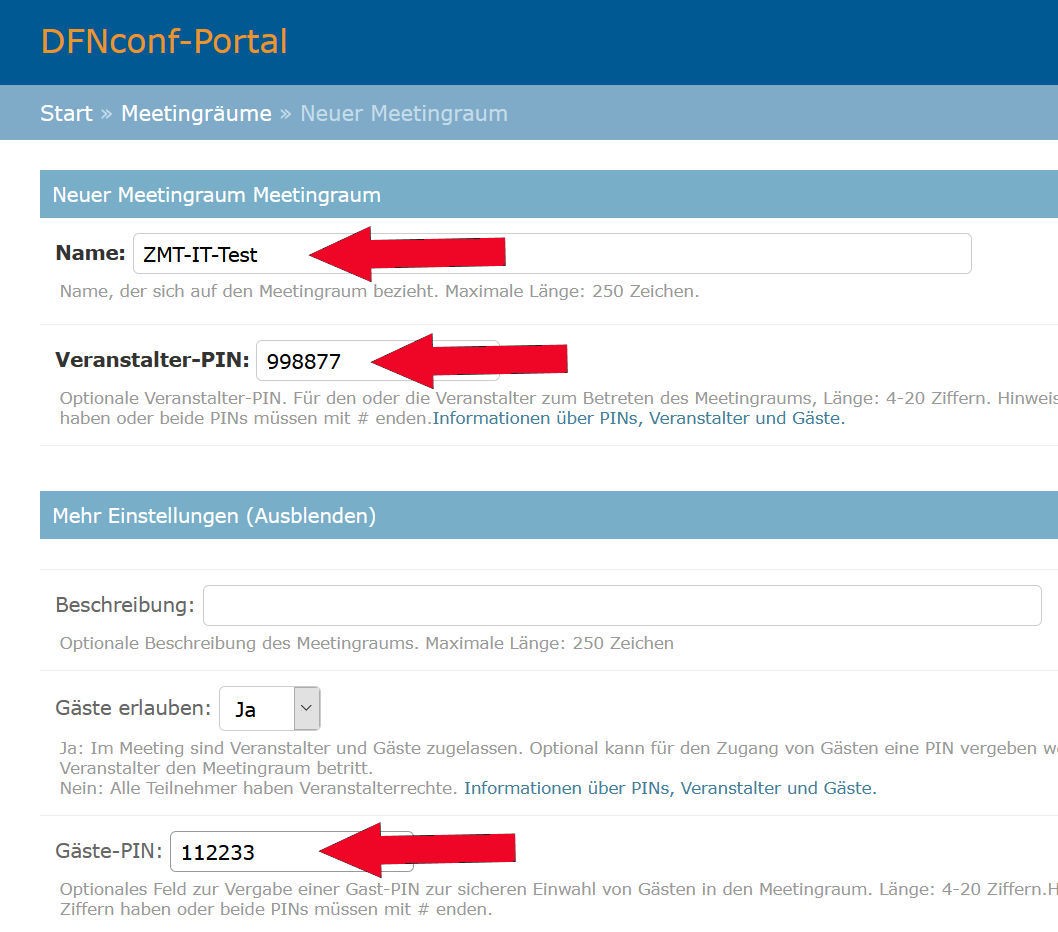Click the Gäste-PIN: label
Viewport: 1058px width, 932px height.
pos(109,851)
